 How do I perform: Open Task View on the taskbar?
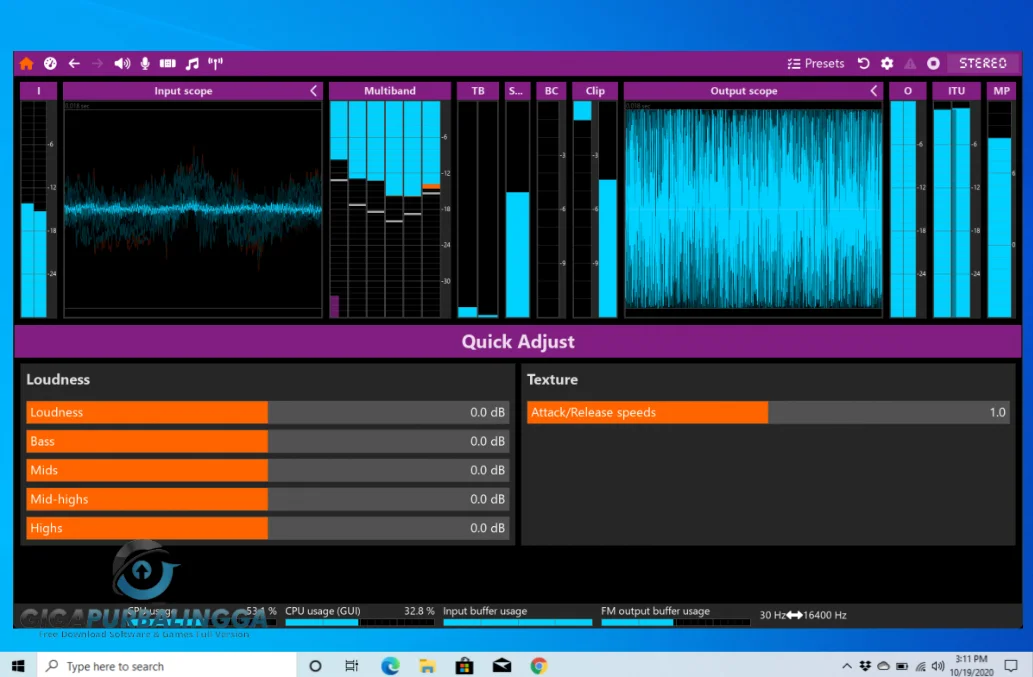[x=352, y=666]
